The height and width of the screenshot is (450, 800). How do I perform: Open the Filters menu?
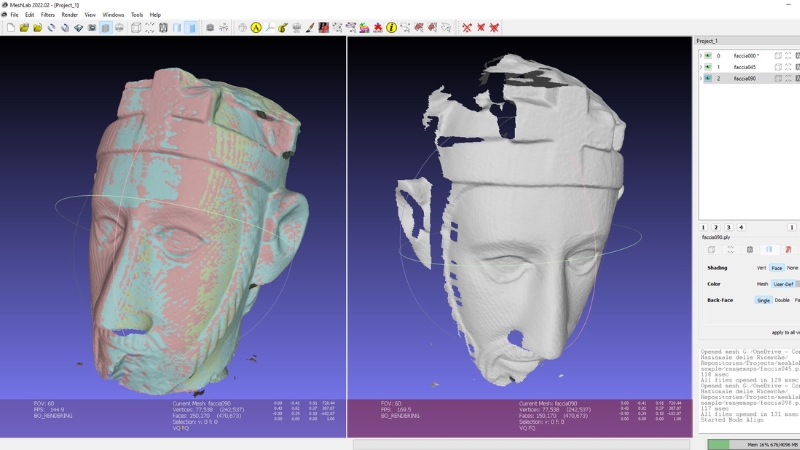[x=48, y=15]
